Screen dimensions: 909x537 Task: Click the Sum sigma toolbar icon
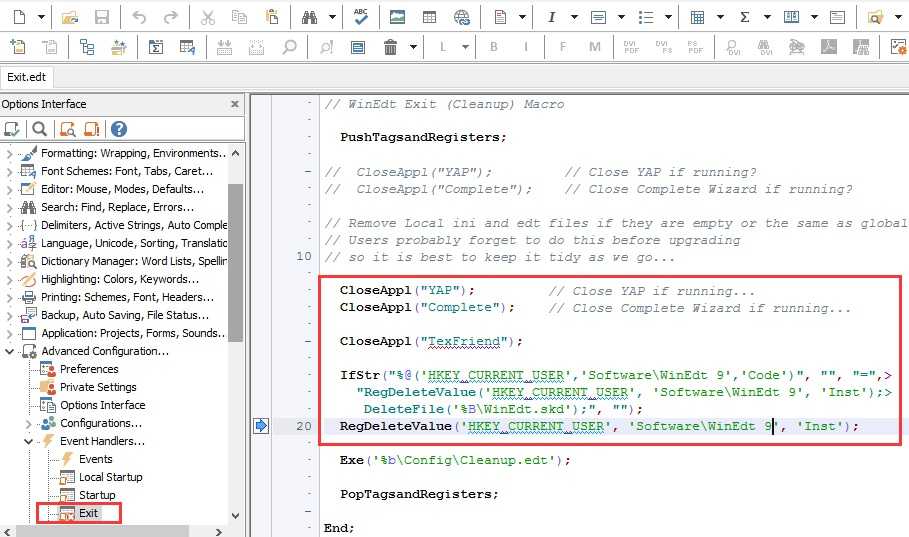click(744, 17)
